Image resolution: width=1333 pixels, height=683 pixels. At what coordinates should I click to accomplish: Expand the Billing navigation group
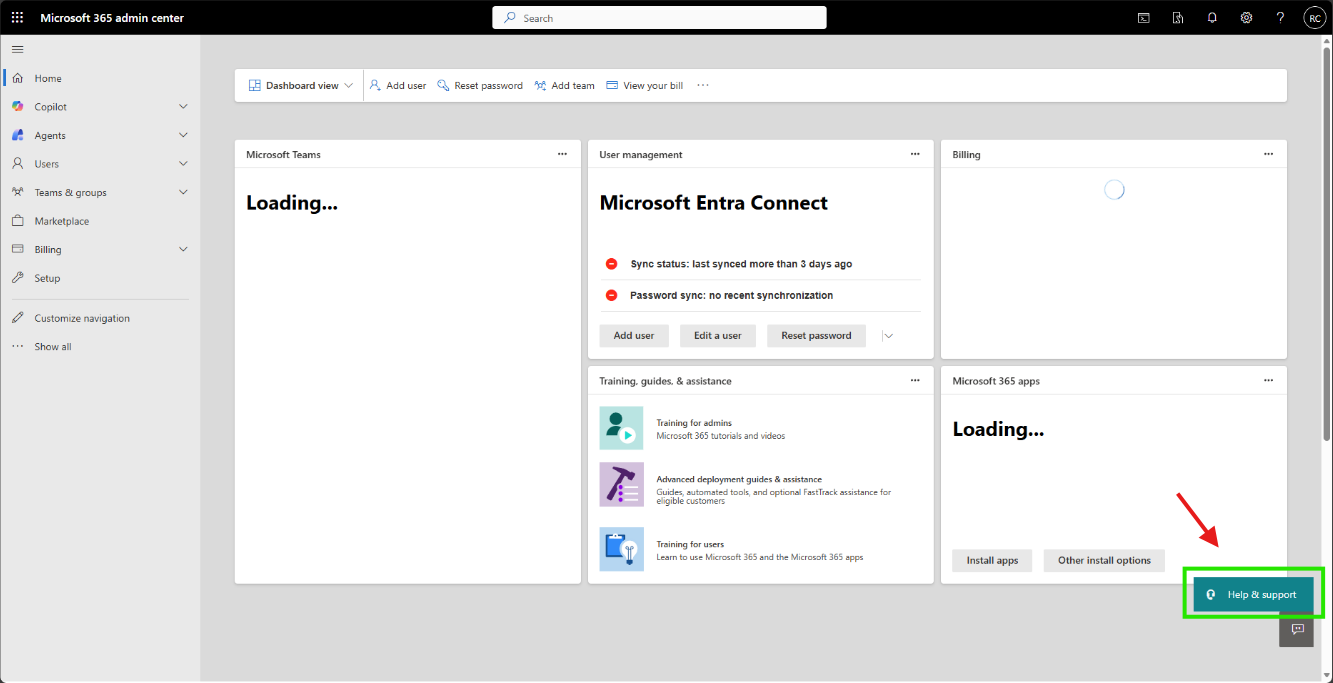pyautogui.click(x=183, y=249)
